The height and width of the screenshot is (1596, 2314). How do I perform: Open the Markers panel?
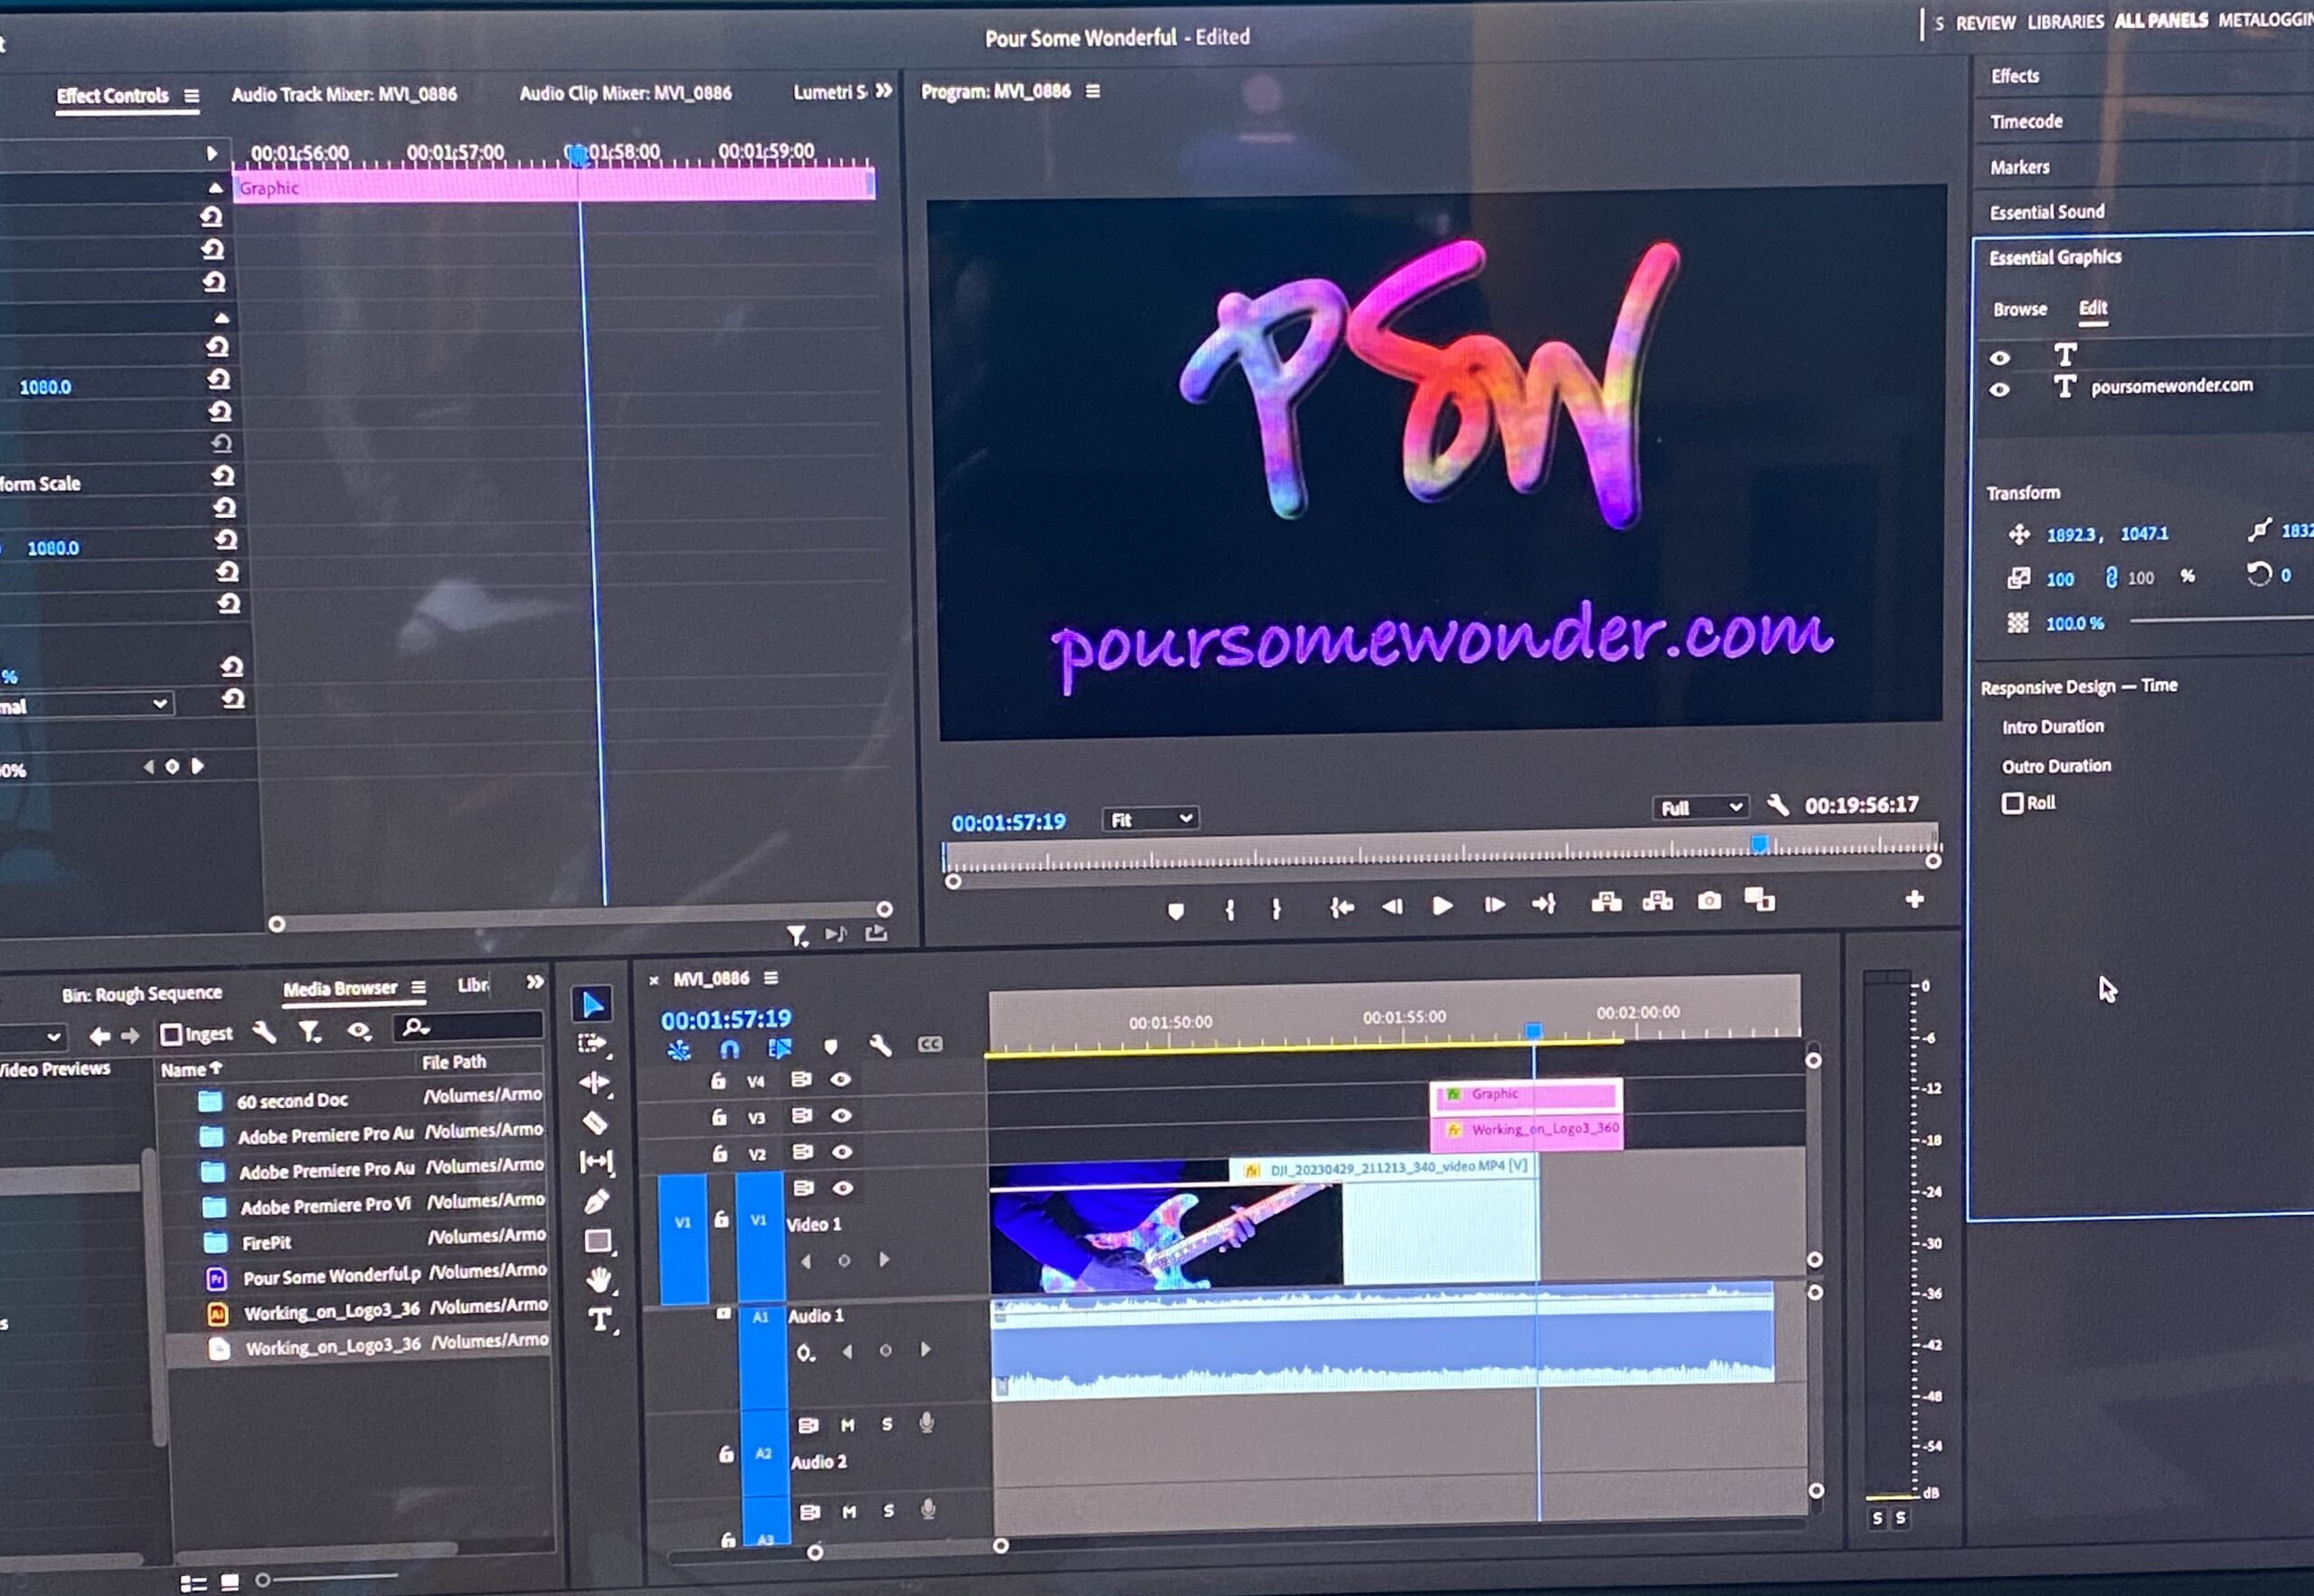point(2019,167)
